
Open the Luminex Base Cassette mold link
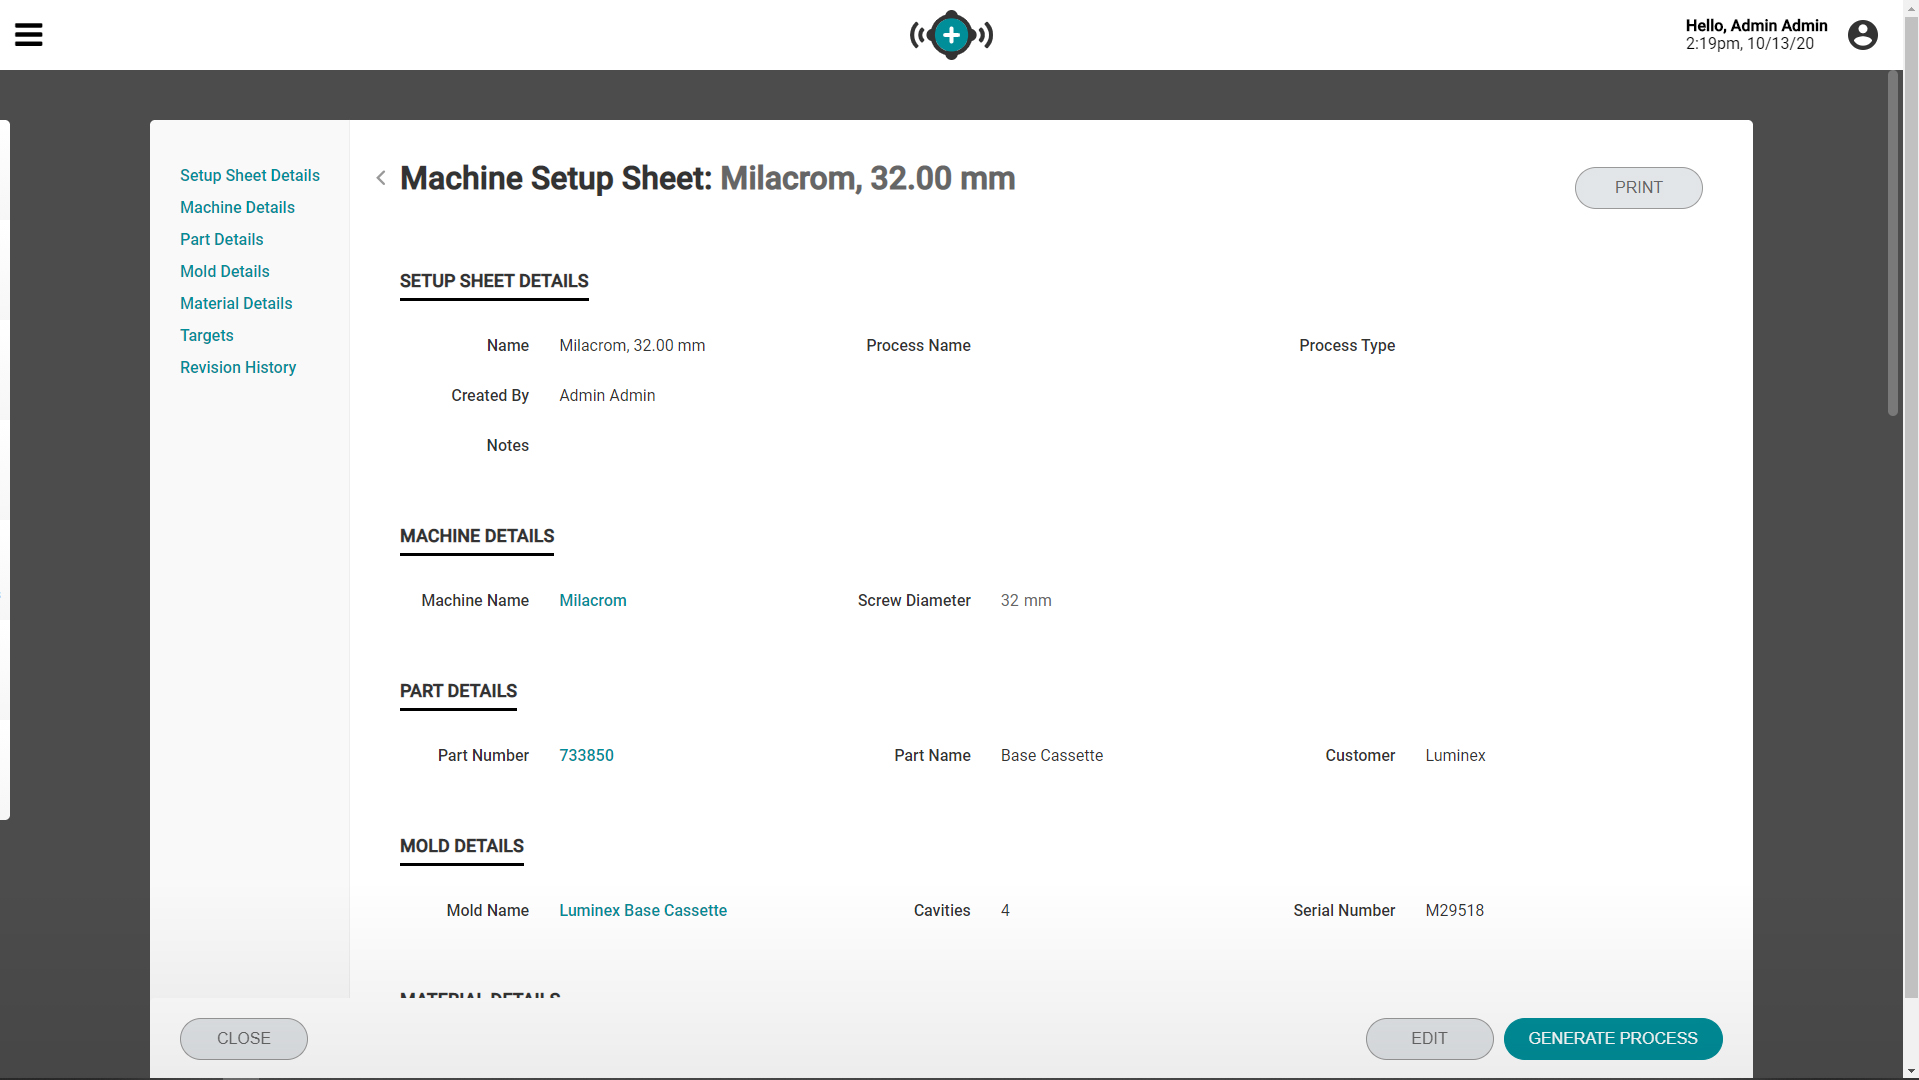click(643, 910)
